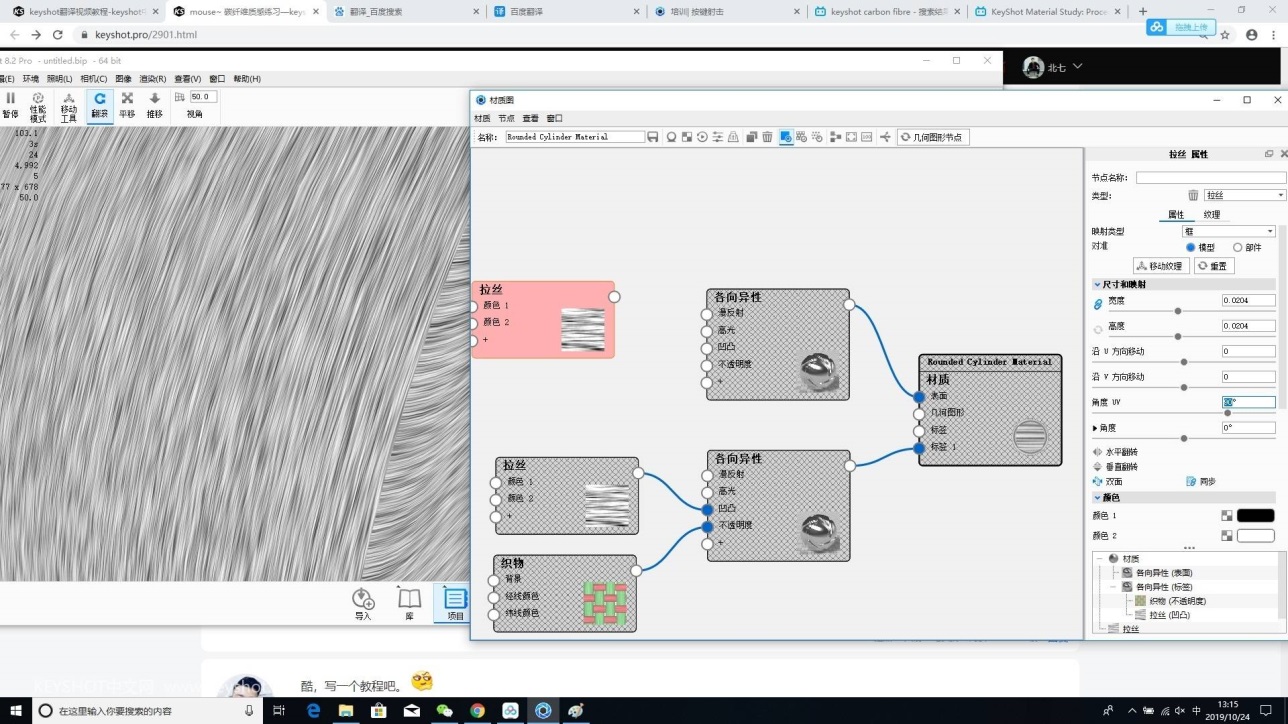Click the save icon beside material name

[653, 137]
